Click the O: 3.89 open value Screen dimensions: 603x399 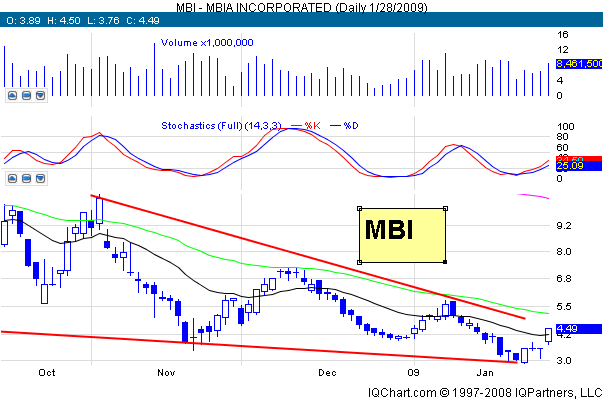pos(23,20)
